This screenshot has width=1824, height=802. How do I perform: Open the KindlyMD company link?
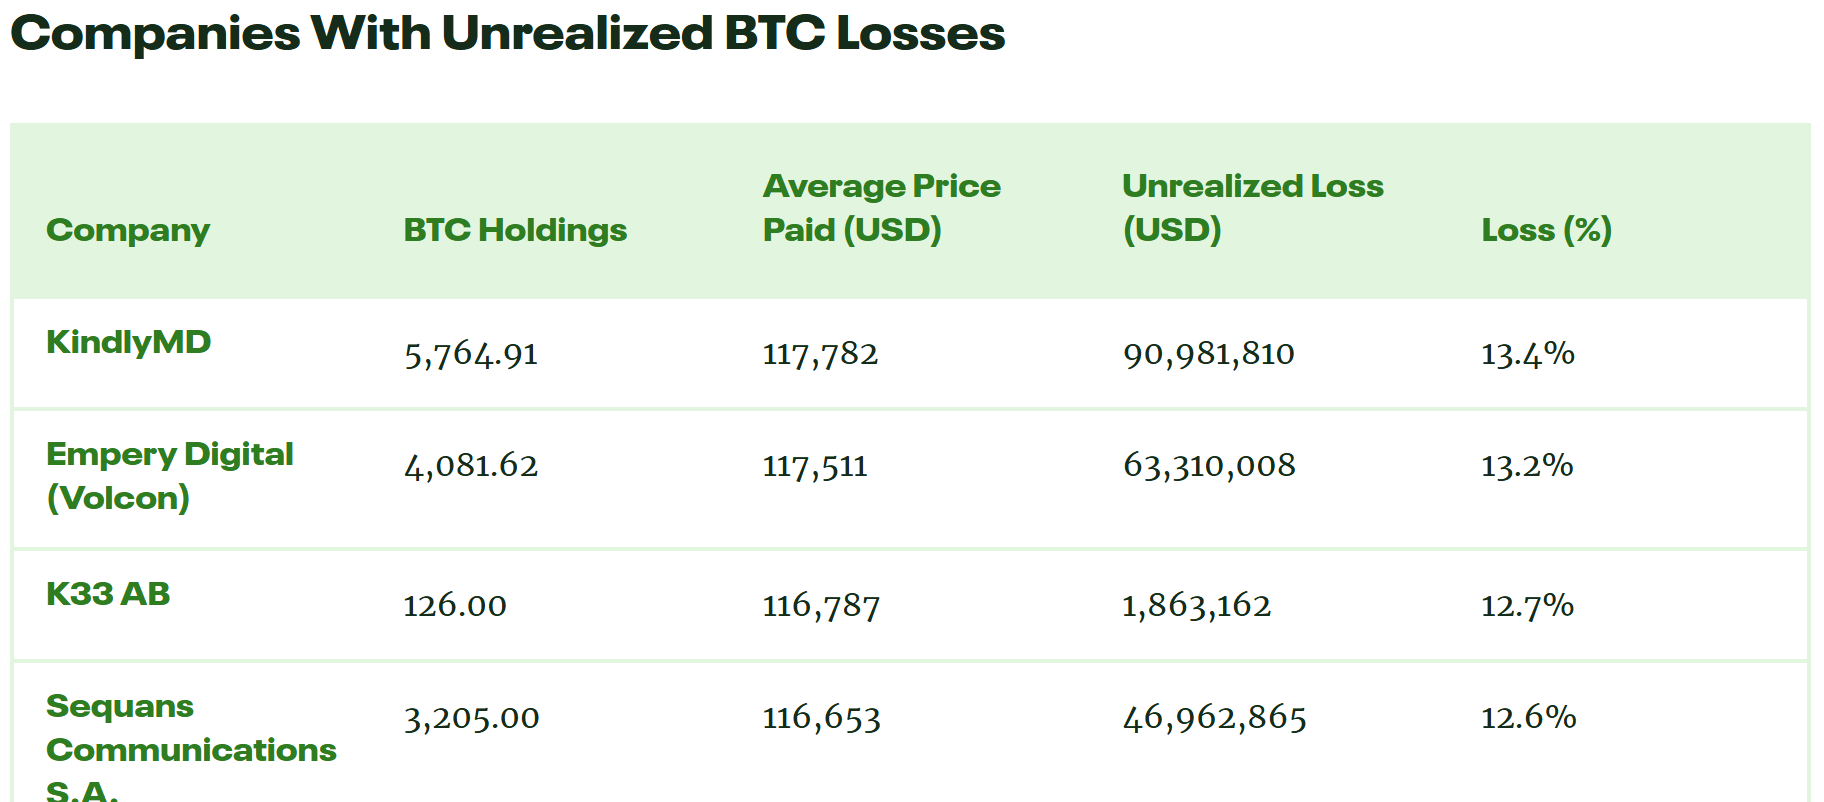128,342
